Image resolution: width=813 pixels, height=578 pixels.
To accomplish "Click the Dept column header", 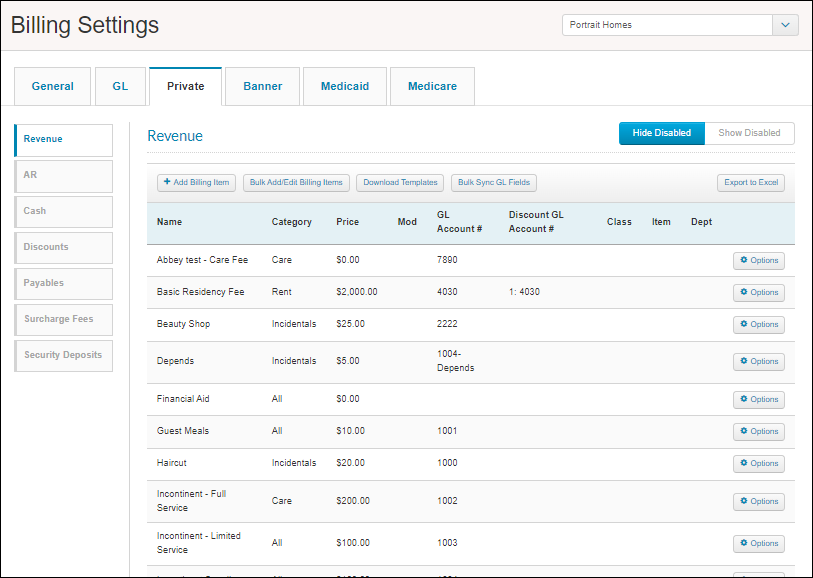I will point(702,222).
